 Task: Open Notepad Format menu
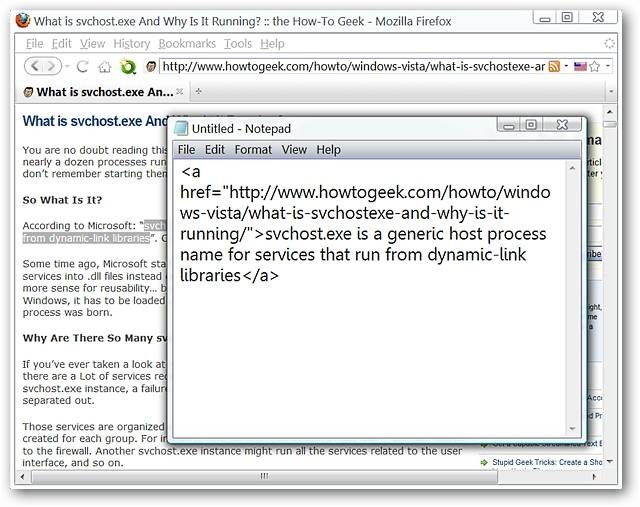click(253, 149)
